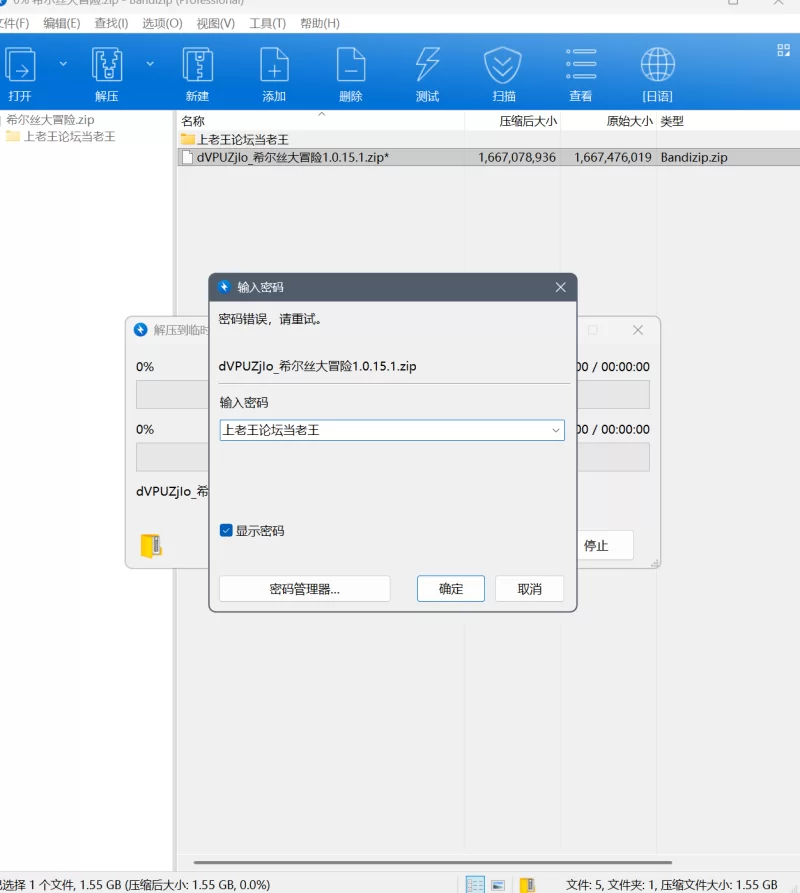Close the extraction progress window
The height and width of the screenshot is (893, 800).
click(638, 330)
